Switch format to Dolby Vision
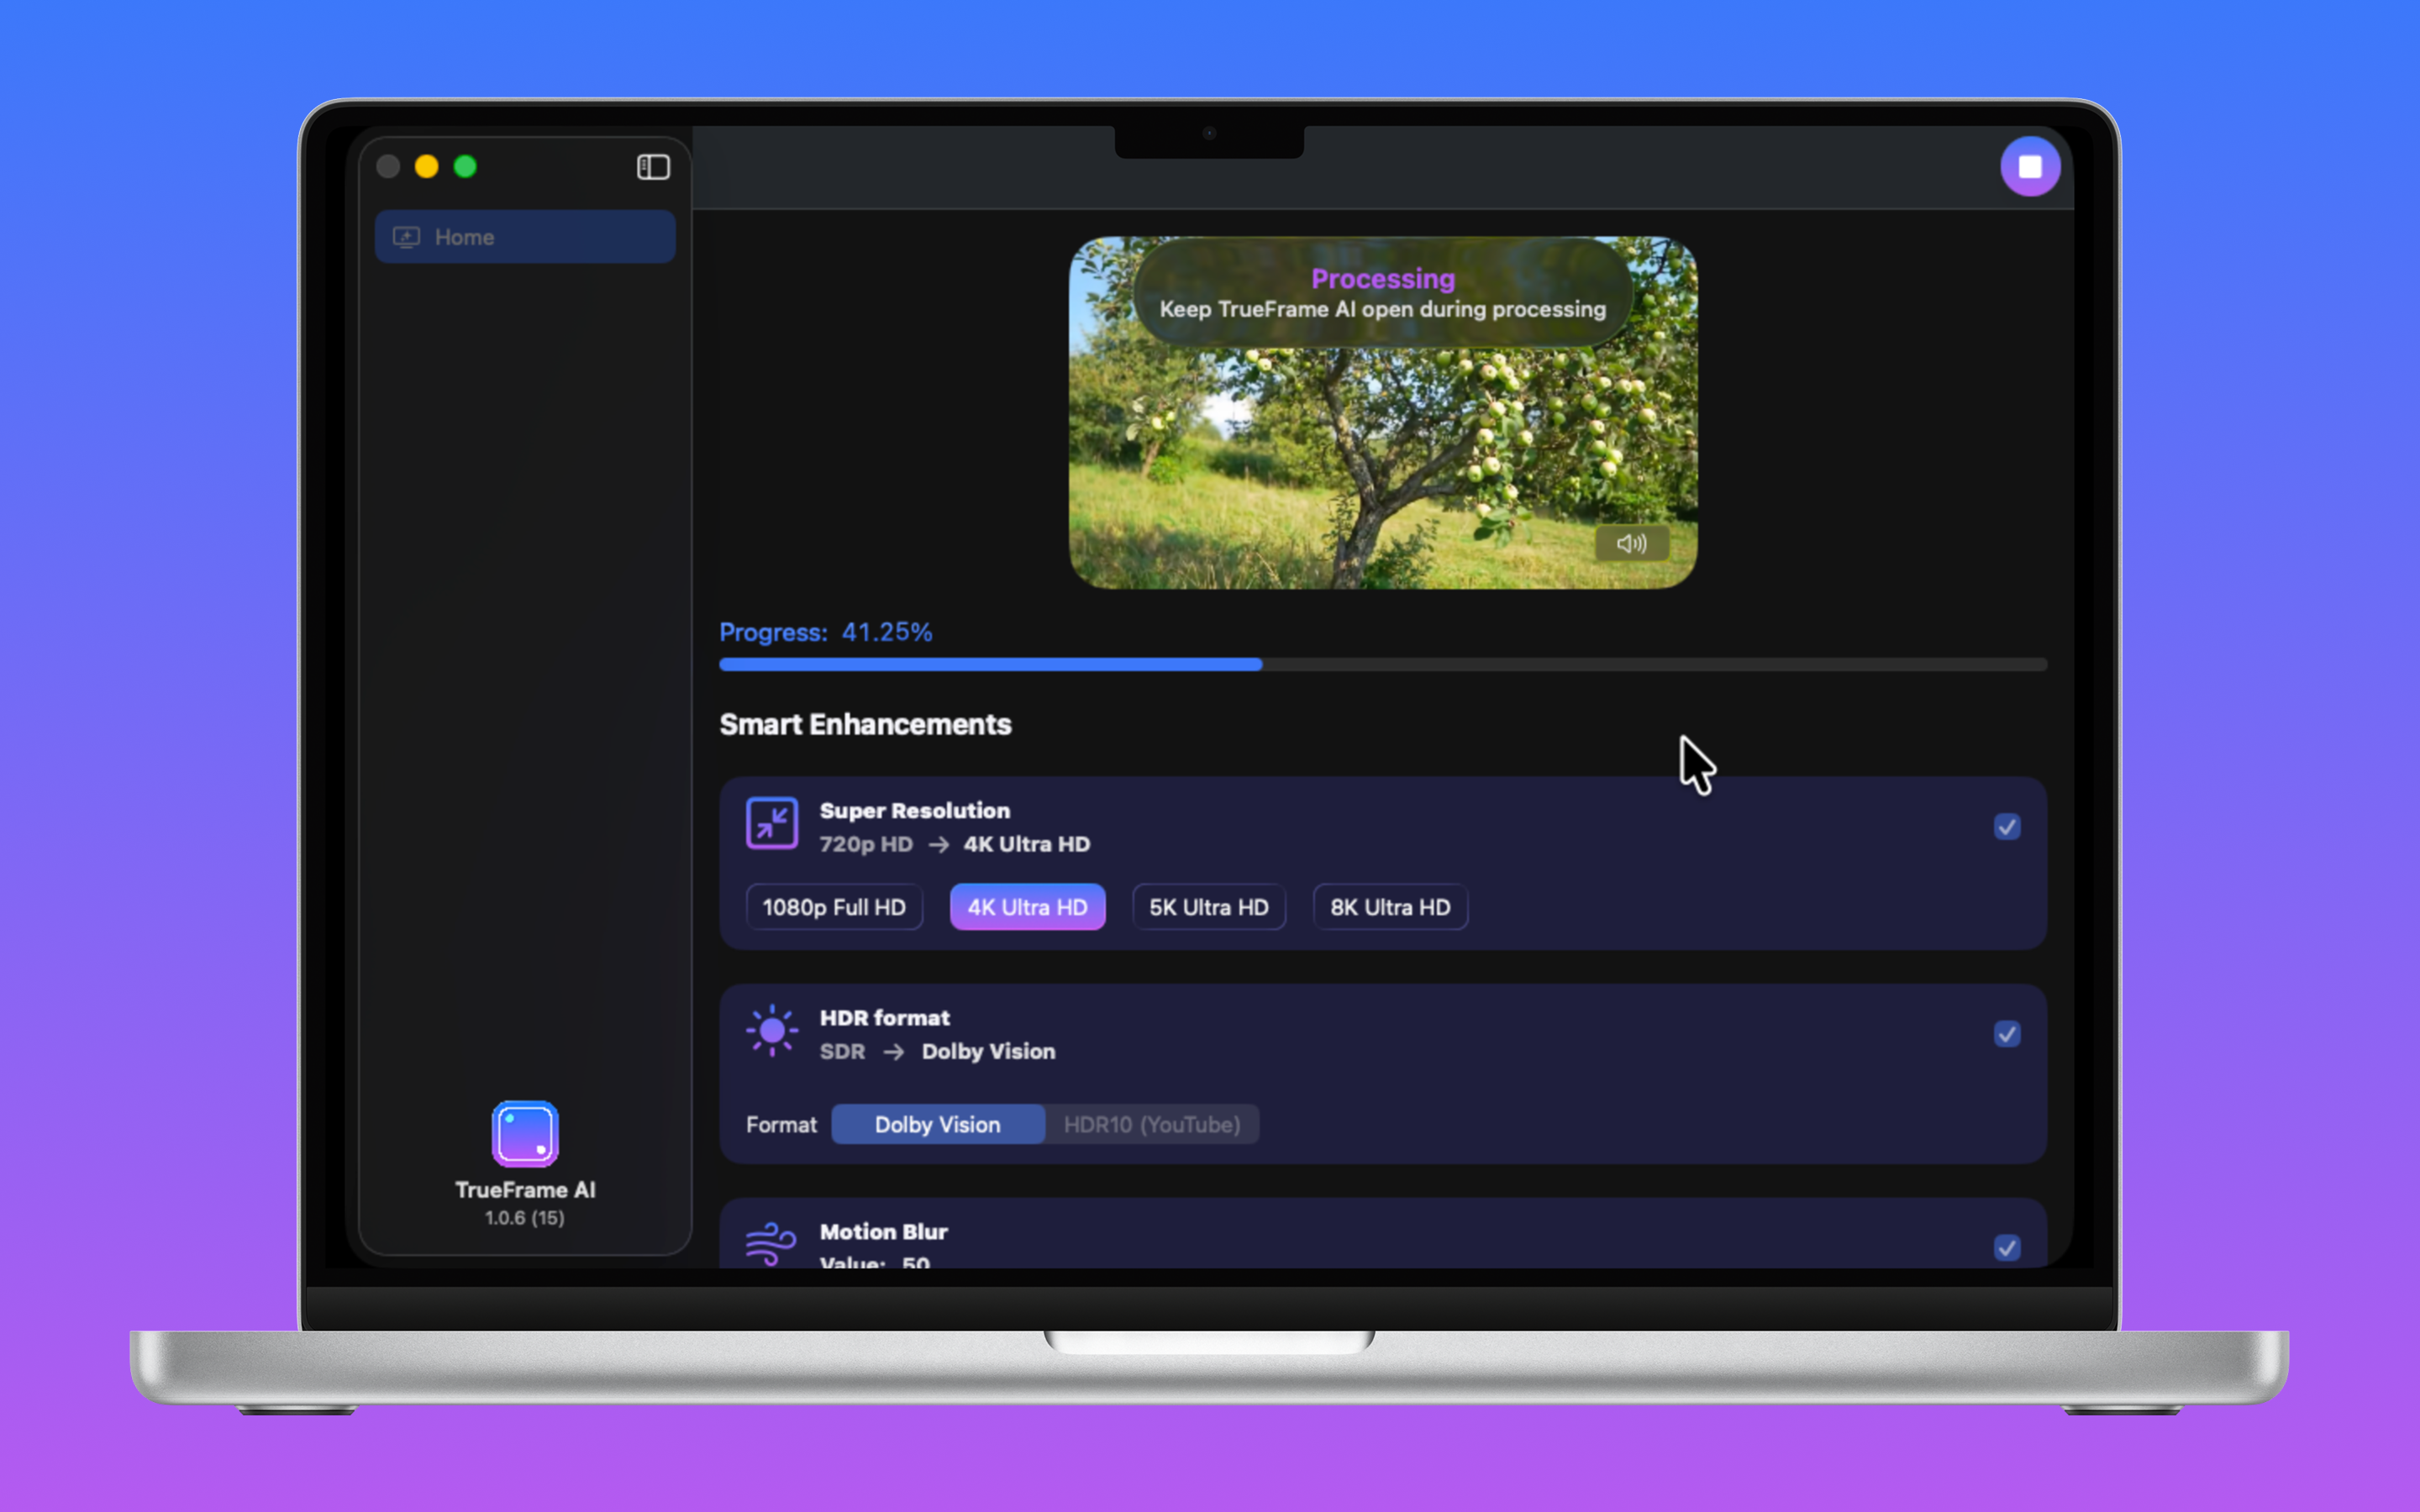The image size is (2420, 1512). [938, 1124]
